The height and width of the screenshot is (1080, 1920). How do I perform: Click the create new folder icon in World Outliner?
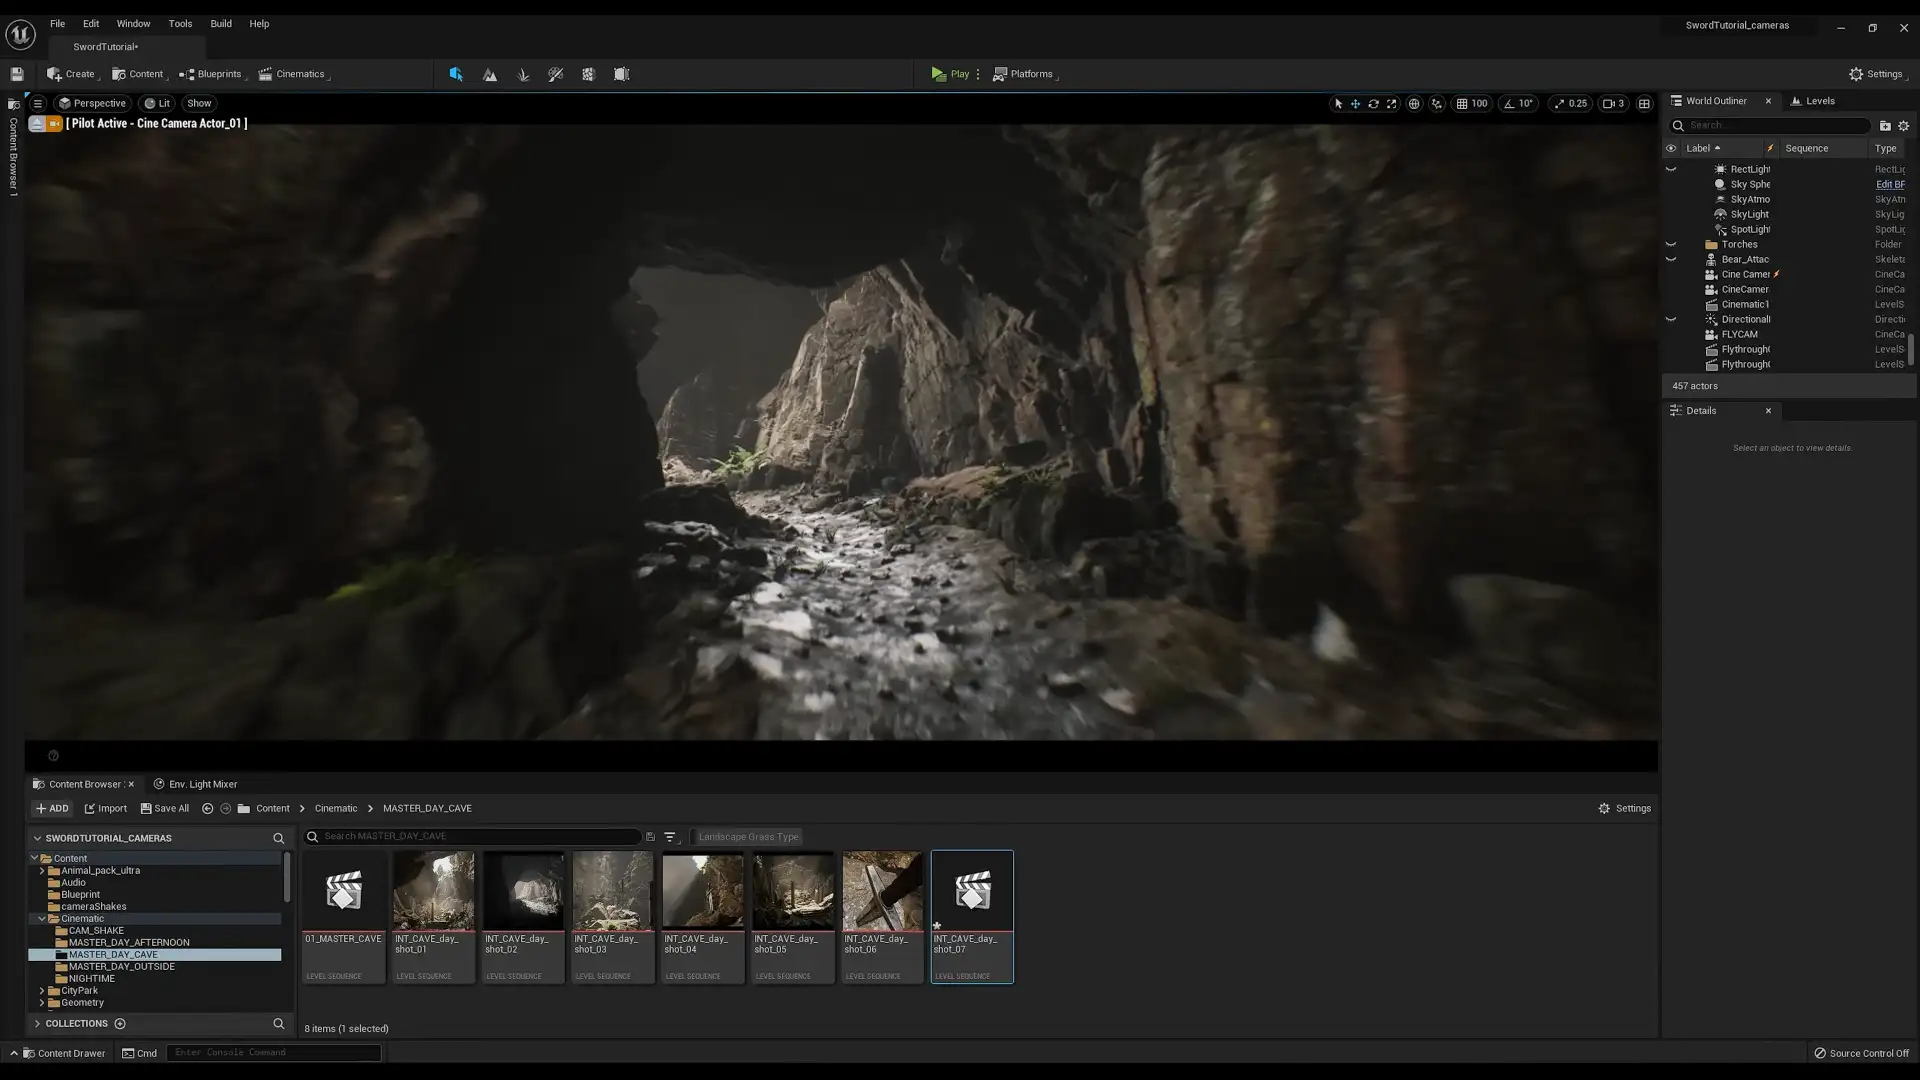click(x=1885, y=126)
